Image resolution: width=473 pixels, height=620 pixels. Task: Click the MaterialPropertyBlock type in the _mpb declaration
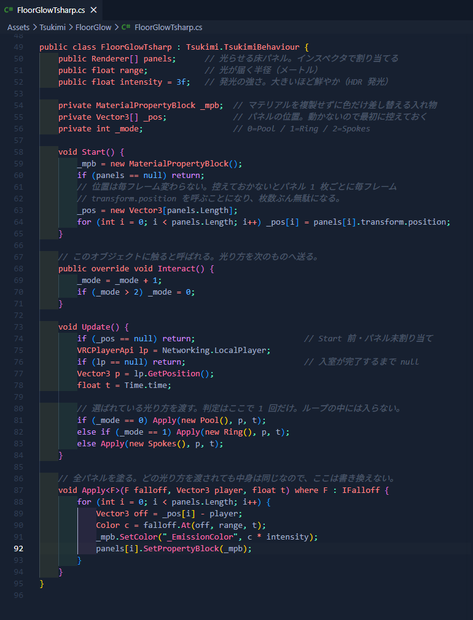(x=146, y=105)
